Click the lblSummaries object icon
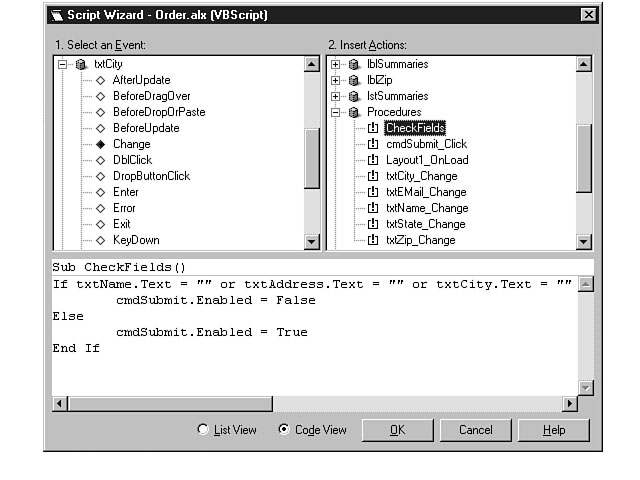The height and width of the screenshot is (480, 640). pos(353,64)
